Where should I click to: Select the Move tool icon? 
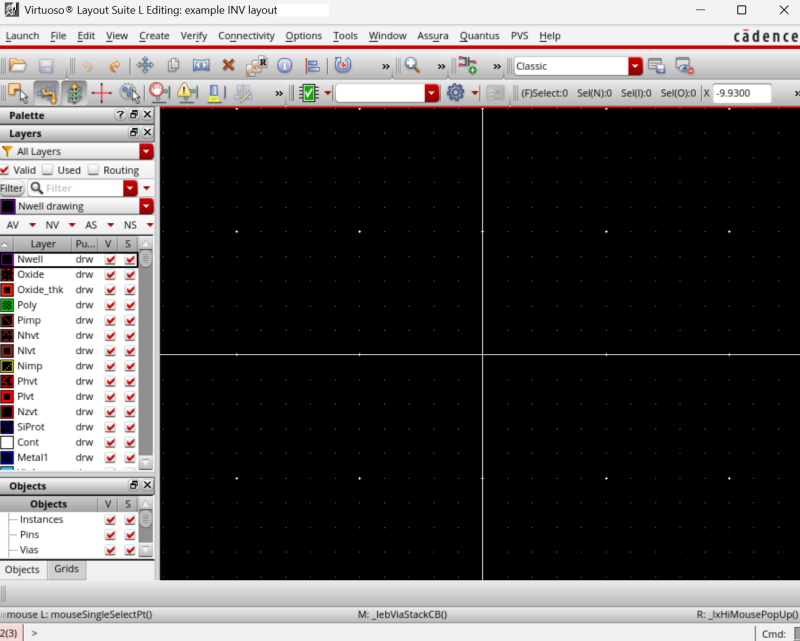(146, 67)
